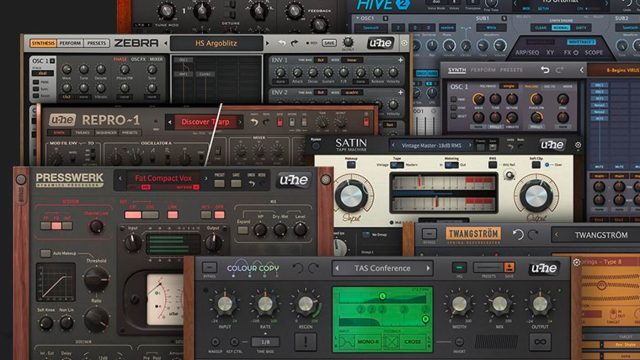Click the Colour Copy save icon
640x360 pixels.
pyautogui.click(x=509, y=267)
